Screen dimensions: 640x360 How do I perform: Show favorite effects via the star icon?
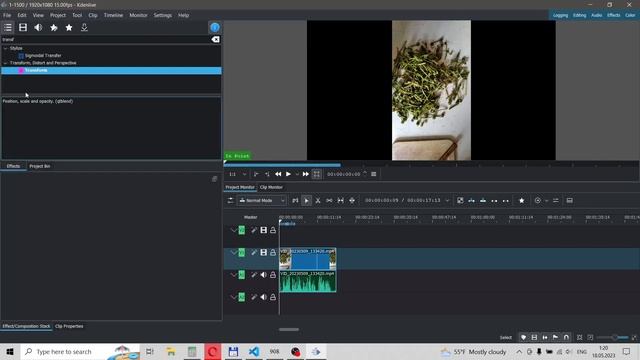click(x=69, y=27)
